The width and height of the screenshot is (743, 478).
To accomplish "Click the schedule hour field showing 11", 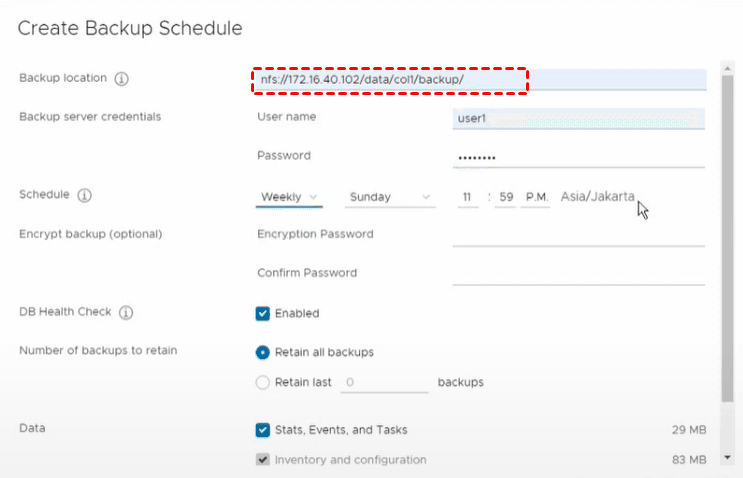I will pos(468,197).
